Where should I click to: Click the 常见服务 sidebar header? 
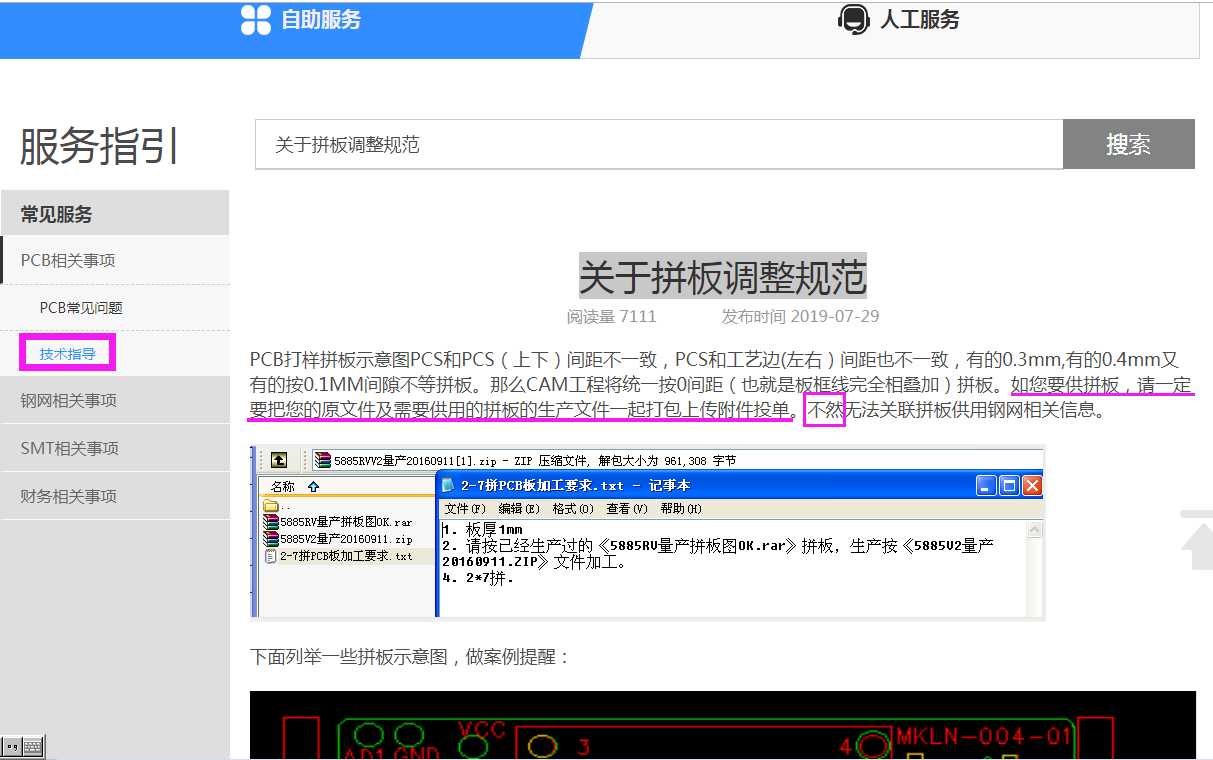pos(56,214)
